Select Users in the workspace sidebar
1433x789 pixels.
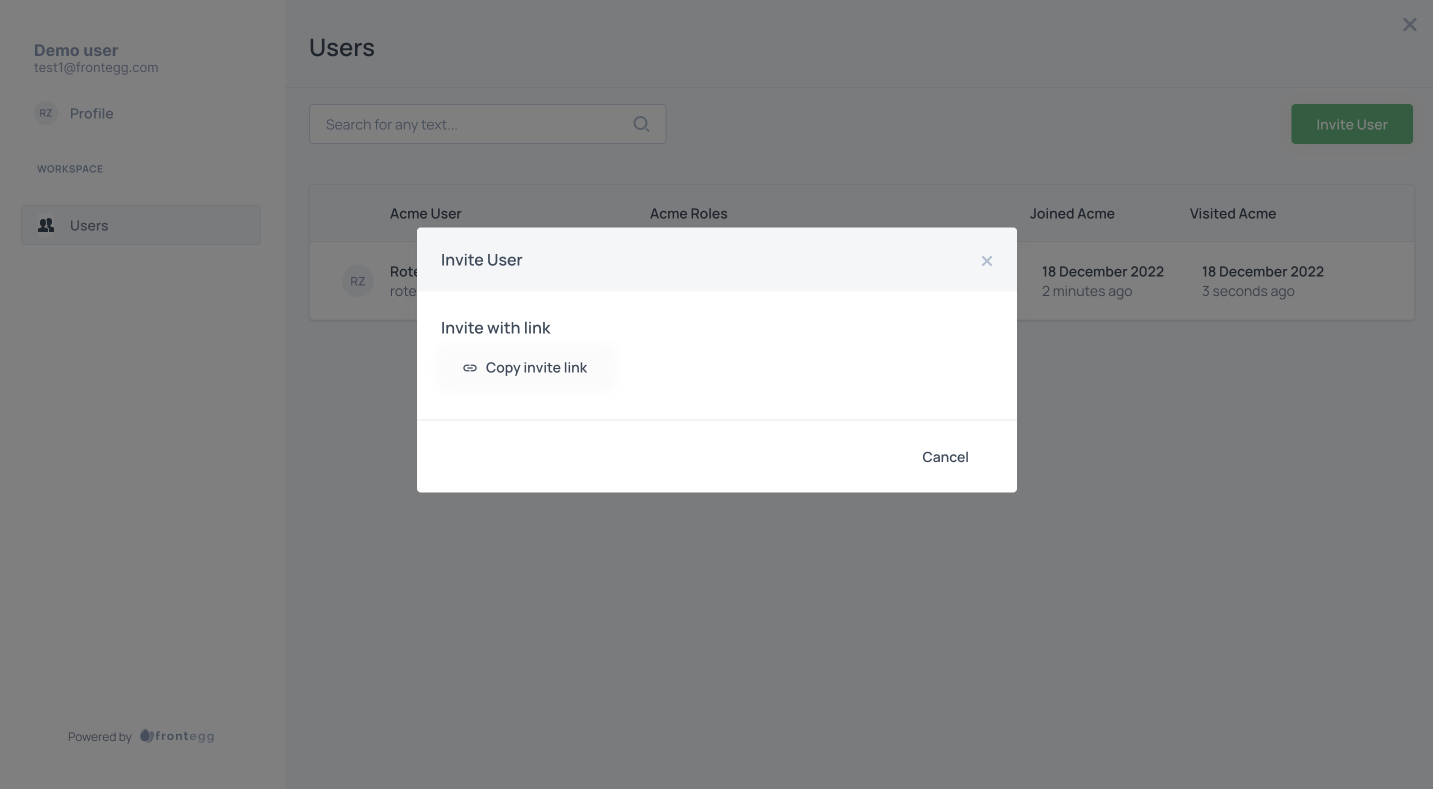141,225
